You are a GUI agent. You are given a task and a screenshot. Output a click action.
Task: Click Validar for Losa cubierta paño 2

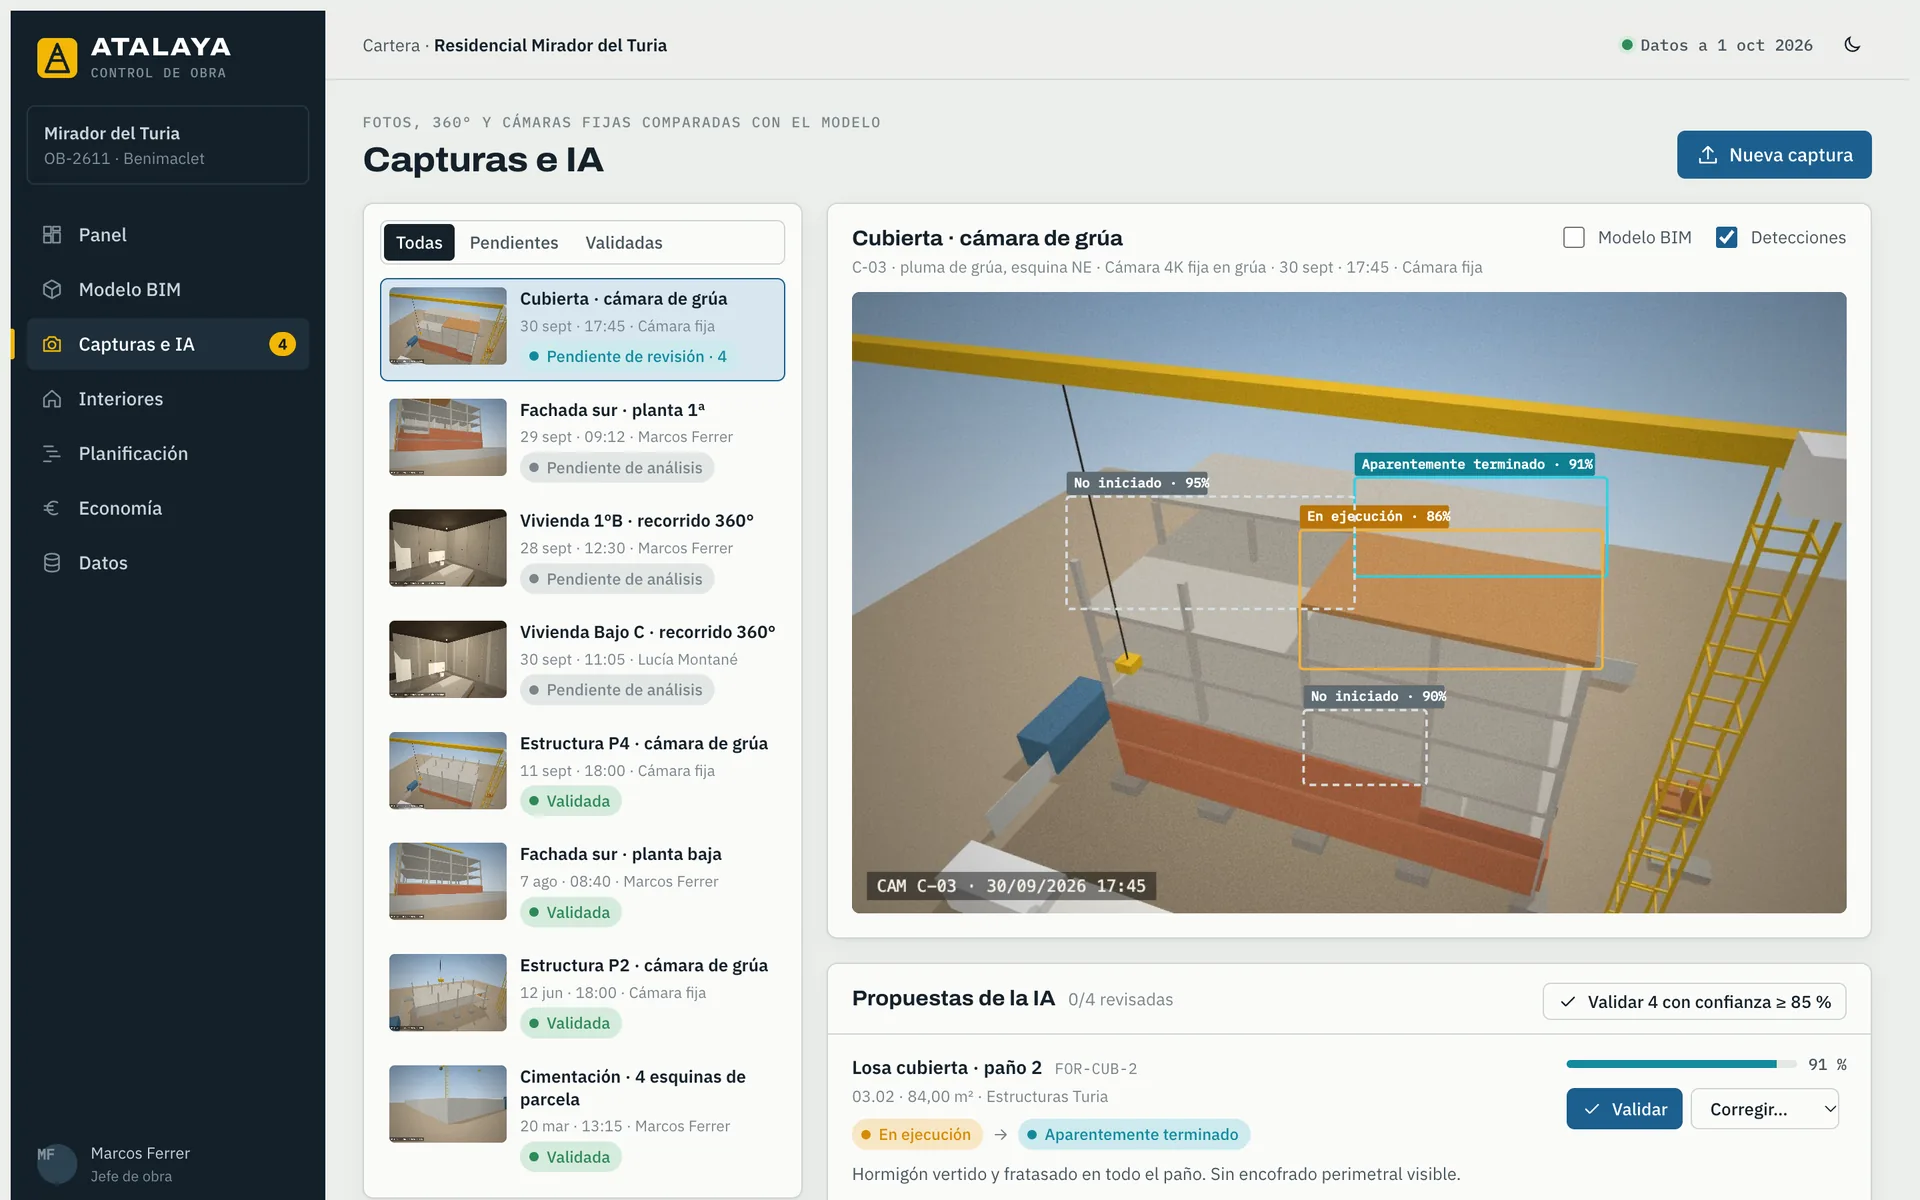click(1624, 1109)
